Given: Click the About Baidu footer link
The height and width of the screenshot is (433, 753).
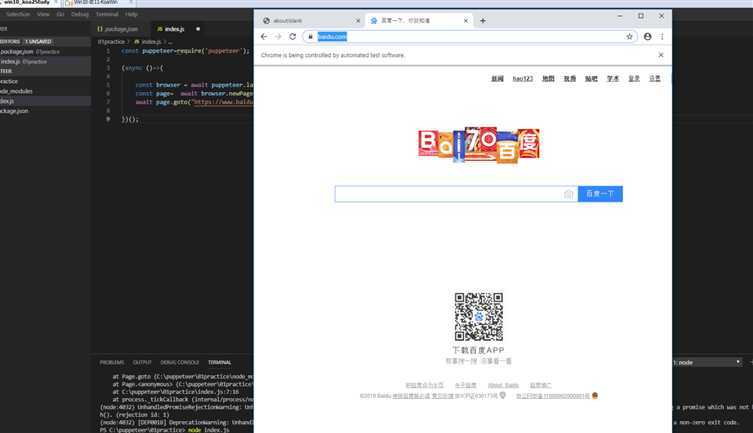Looking at the screenshot, I should tap(503, 385).
